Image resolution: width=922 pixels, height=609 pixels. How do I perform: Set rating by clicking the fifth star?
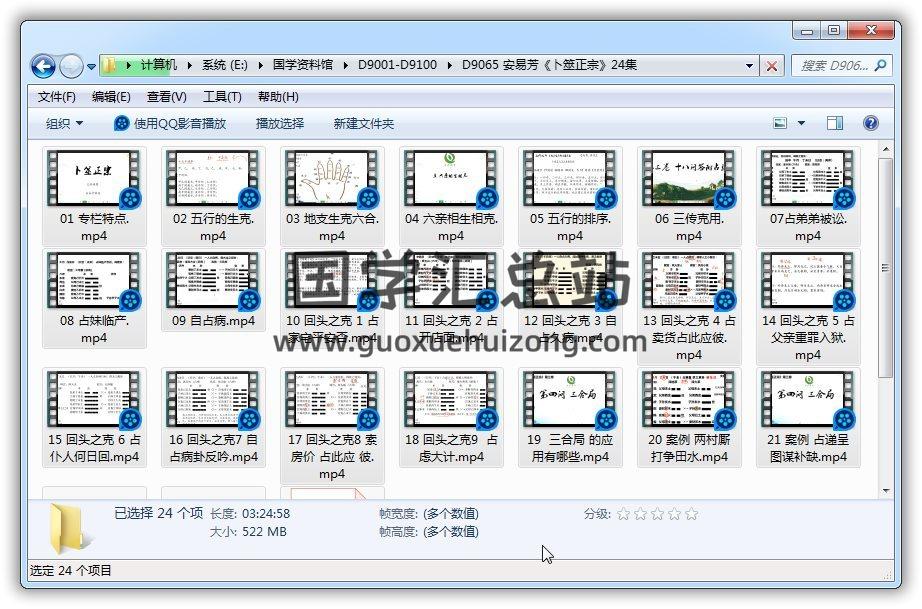(x=691, y=514)
